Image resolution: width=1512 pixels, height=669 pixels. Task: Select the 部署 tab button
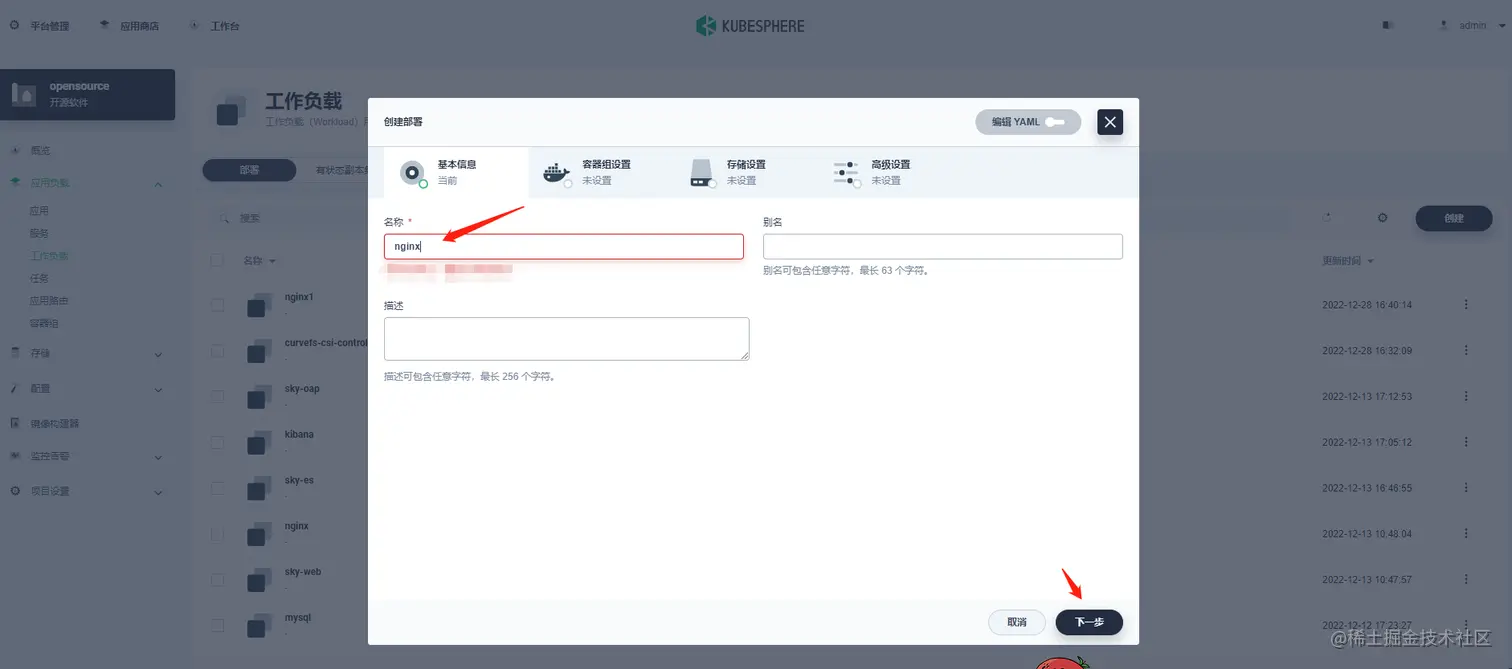(249, 170)
